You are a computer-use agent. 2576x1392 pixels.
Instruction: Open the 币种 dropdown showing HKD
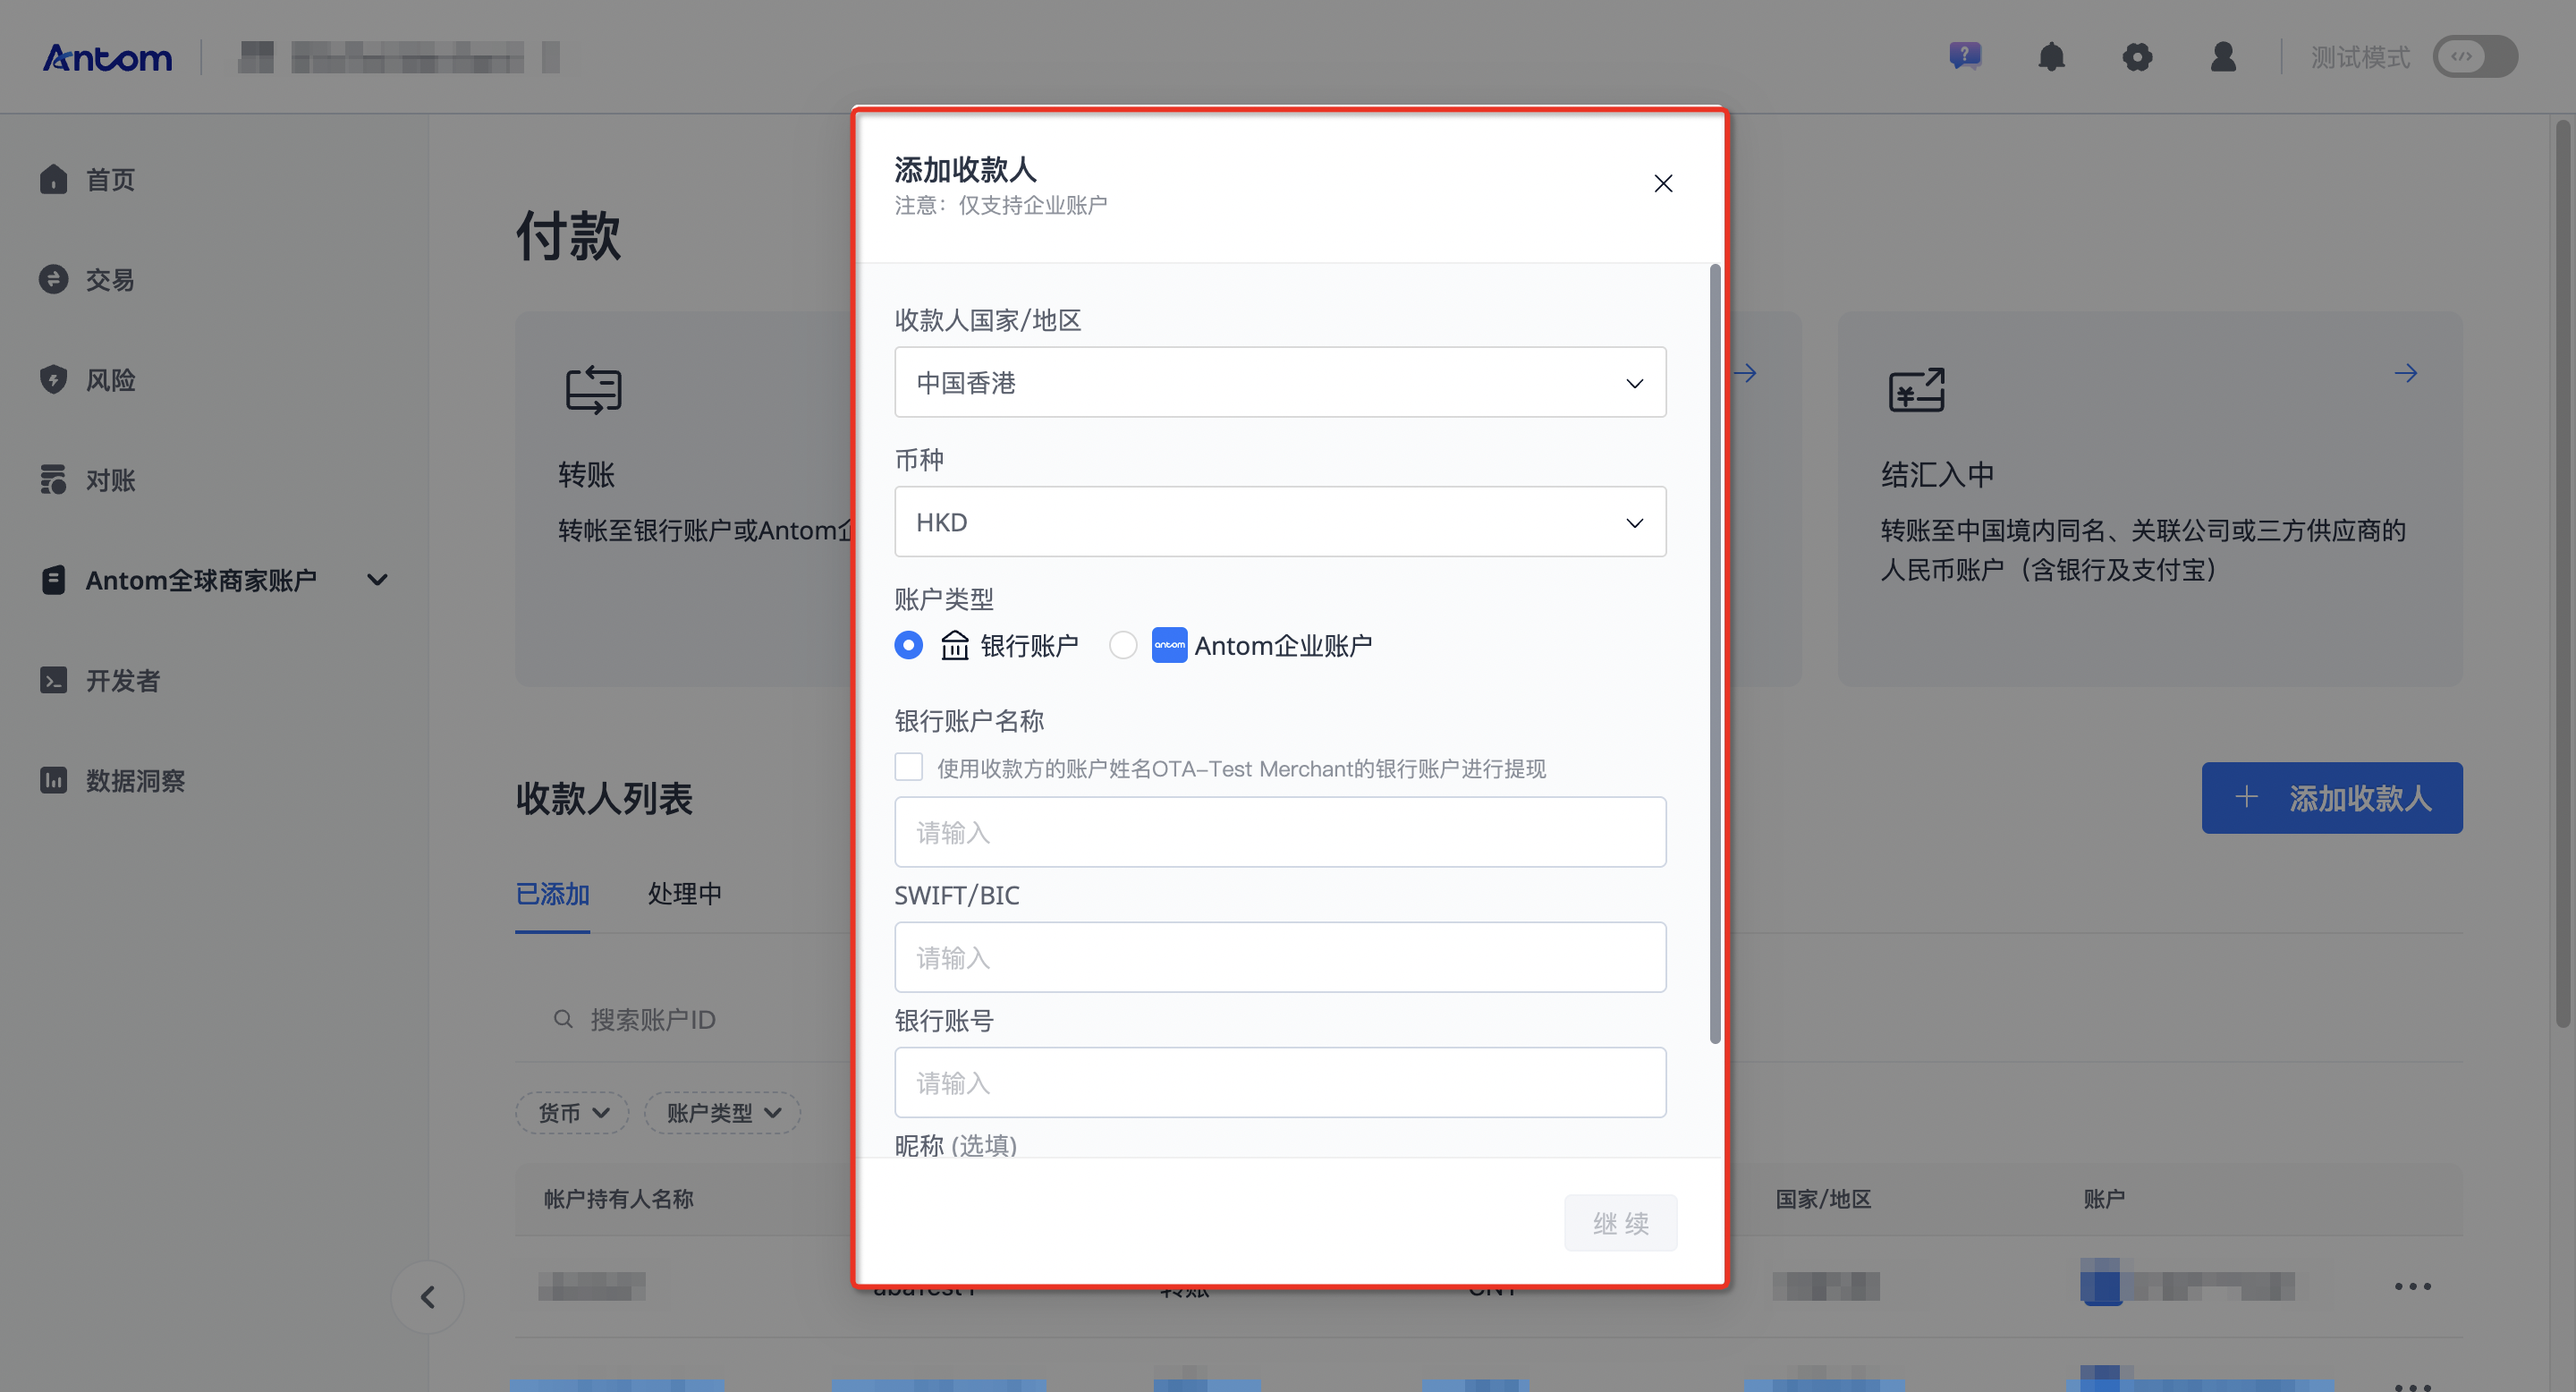tap(1280, 522)
